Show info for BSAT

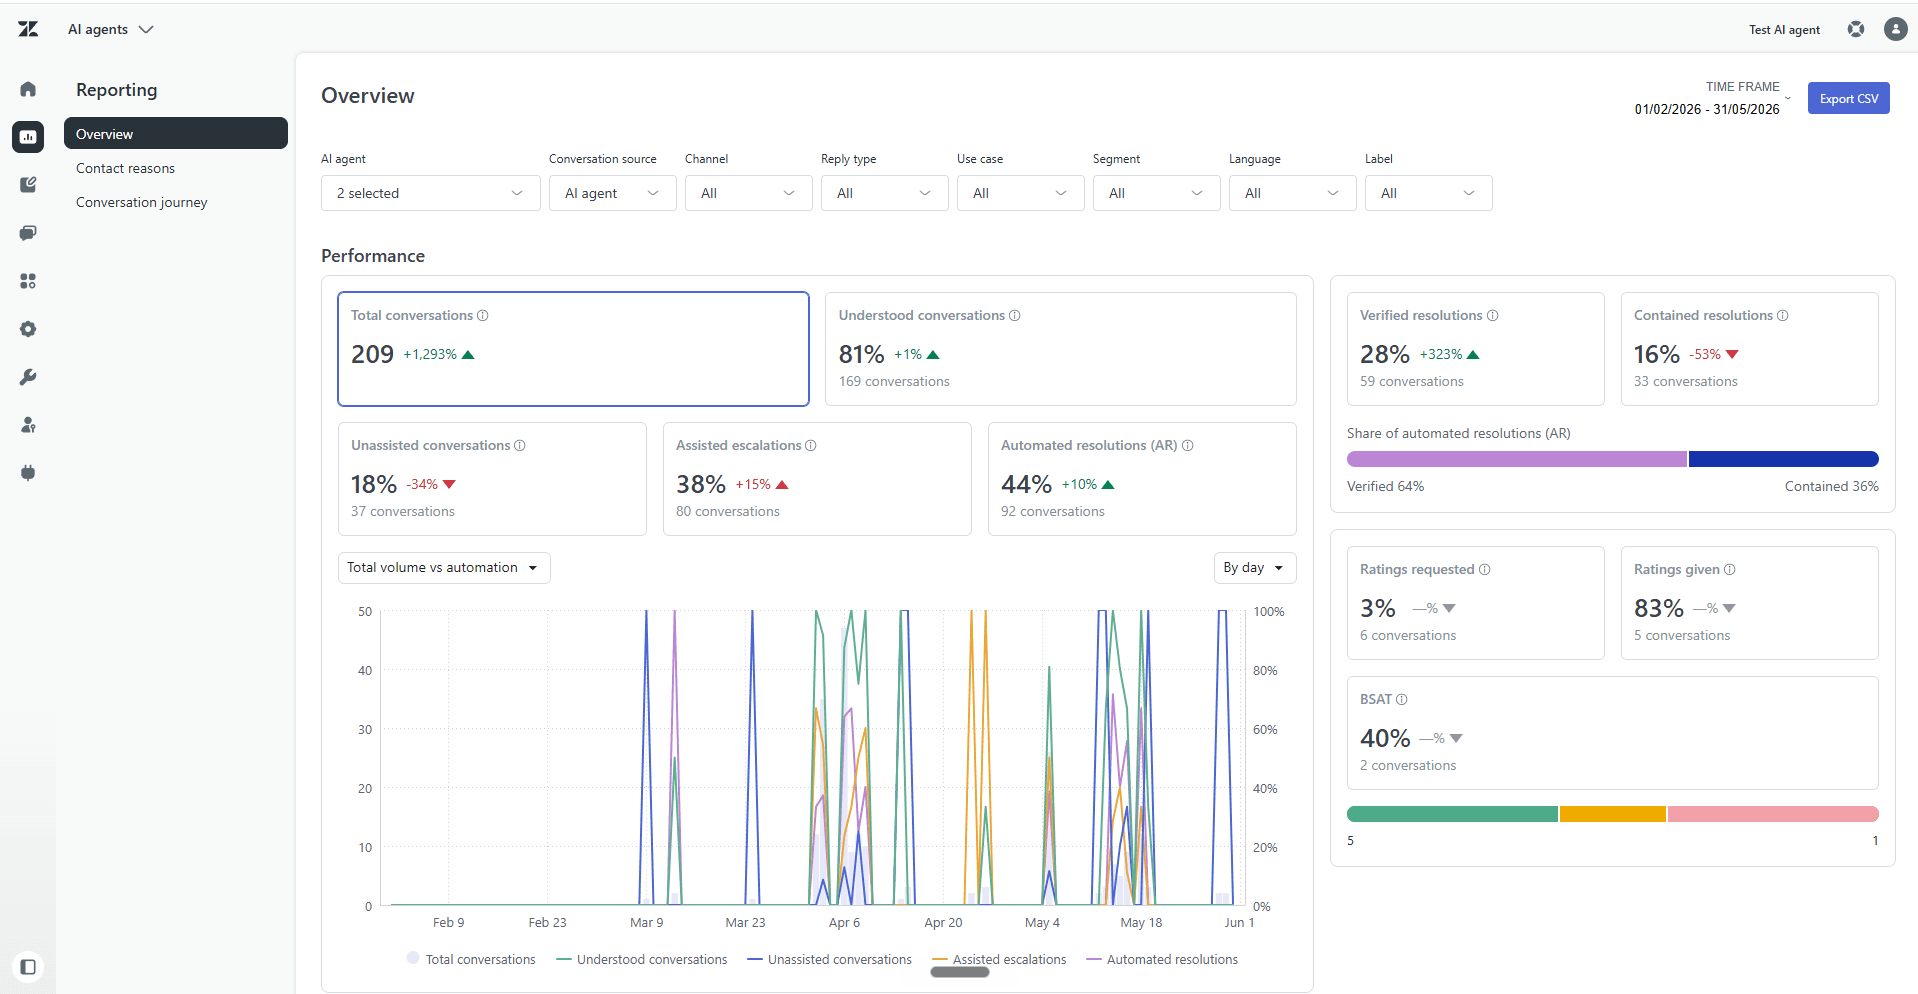click(x=1402, y=699)
